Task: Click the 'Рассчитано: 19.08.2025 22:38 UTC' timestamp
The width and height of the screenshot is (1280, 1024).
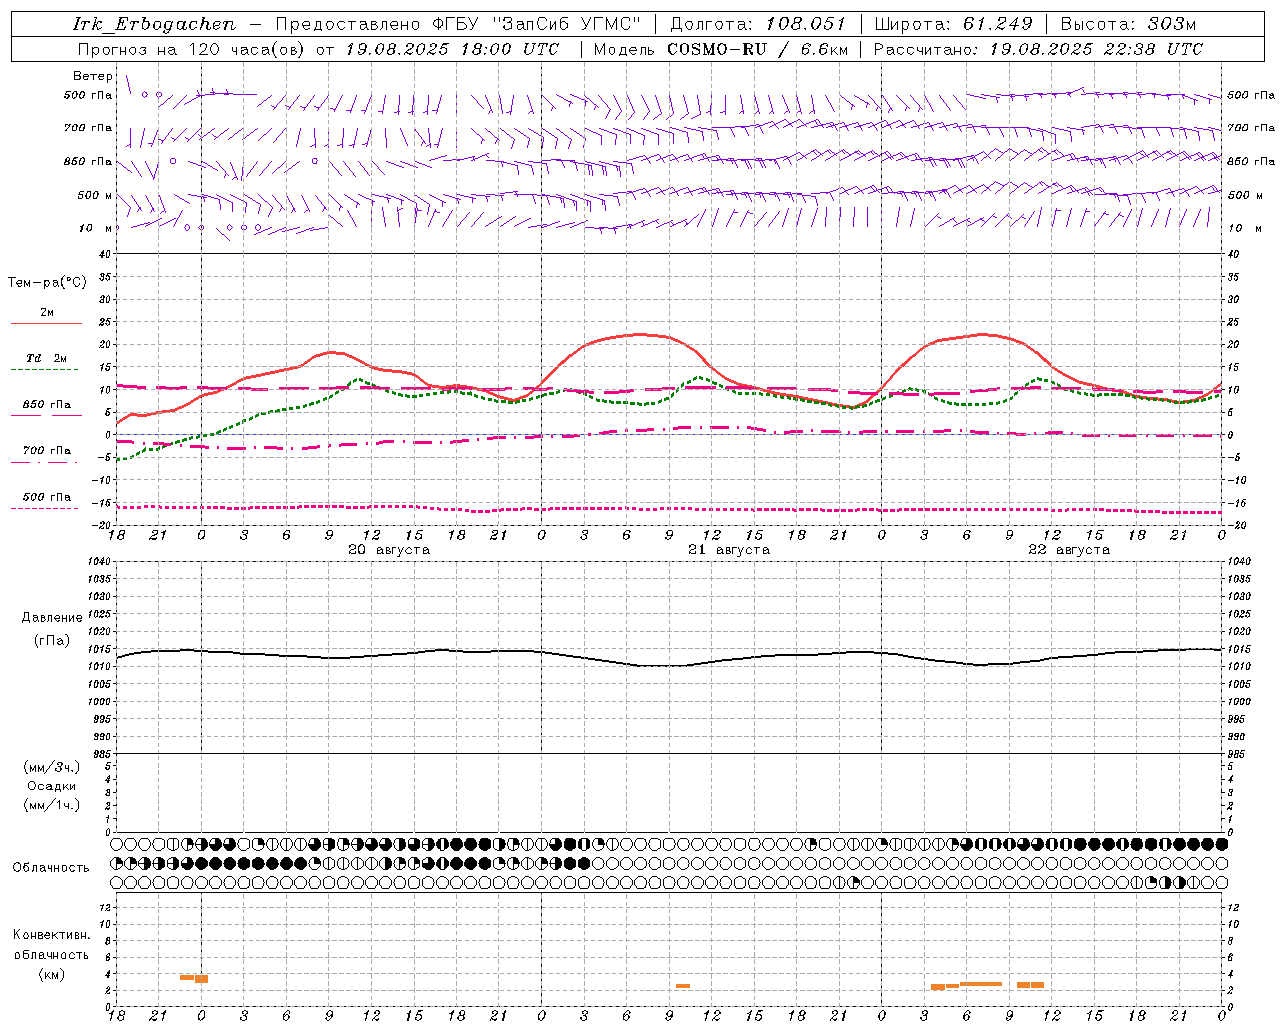Action: coord(1038,49)
